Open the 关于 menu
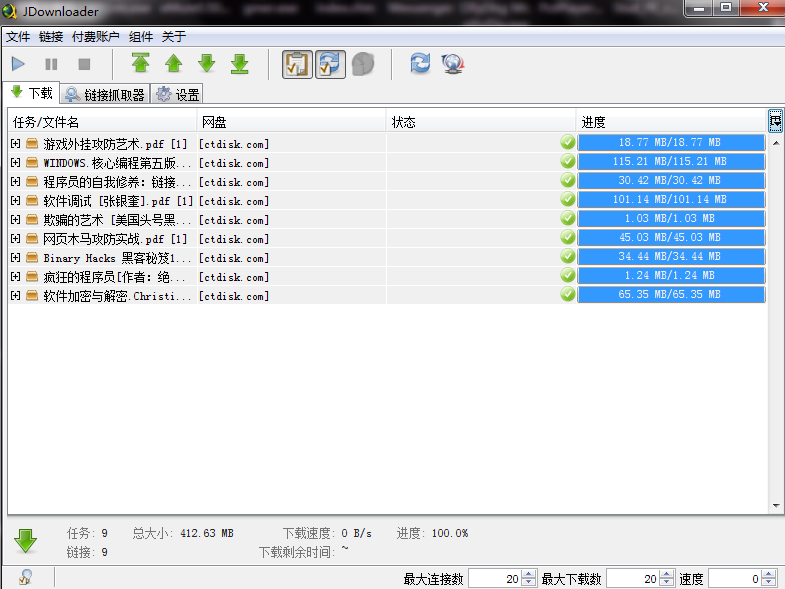This screenshot has height=589, width=785. point(174,37)
